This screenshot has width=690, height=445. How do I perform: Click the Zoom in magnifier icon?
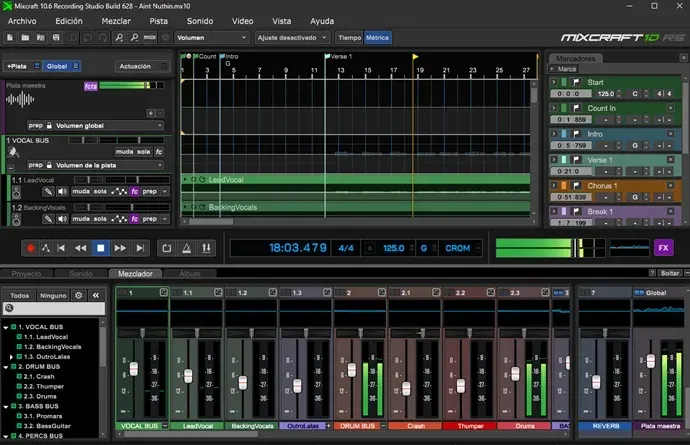[119, 38]
